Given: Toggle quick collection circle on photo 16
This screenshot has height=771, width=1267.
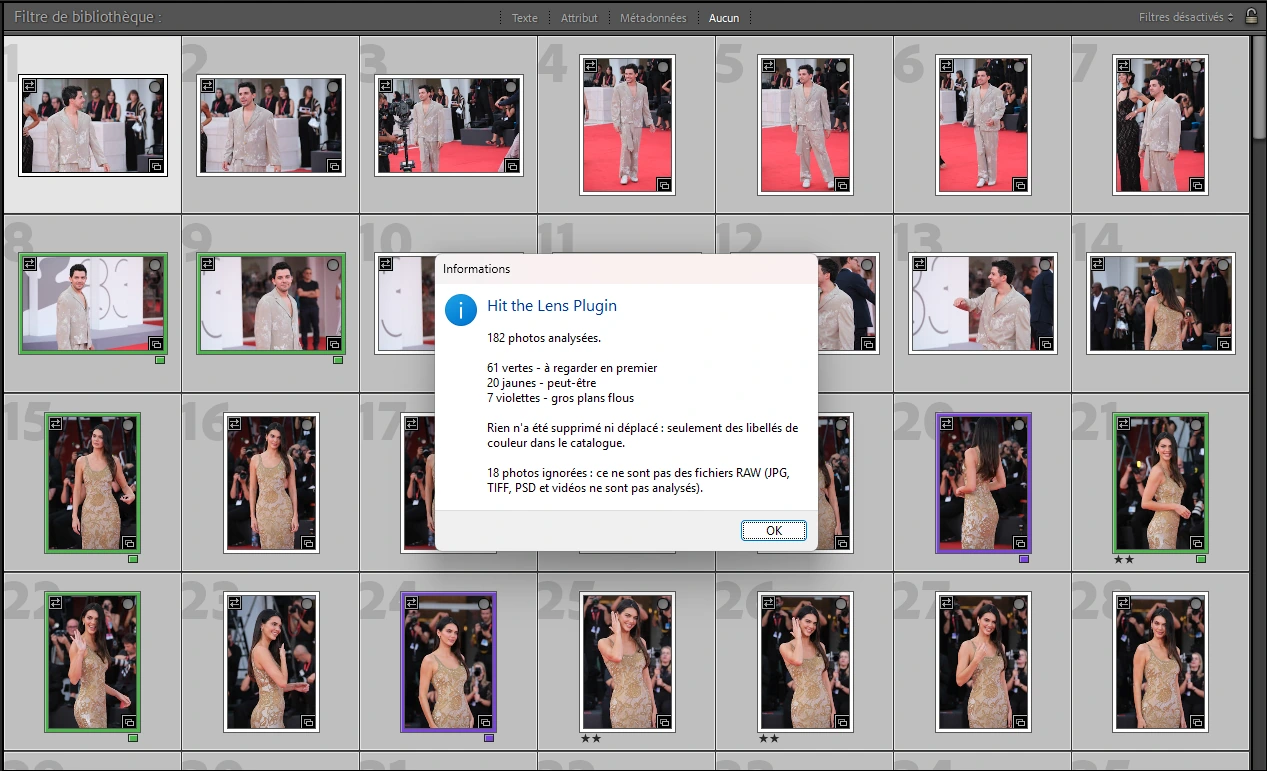Looking at the screenshot, I should pos(307,424).
